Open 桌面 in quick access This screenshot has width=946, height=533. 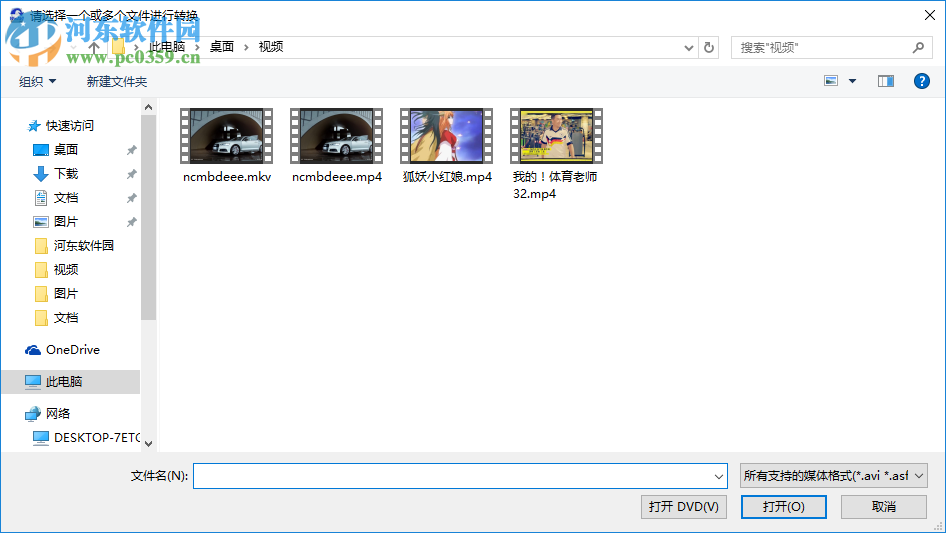[66, 150]
